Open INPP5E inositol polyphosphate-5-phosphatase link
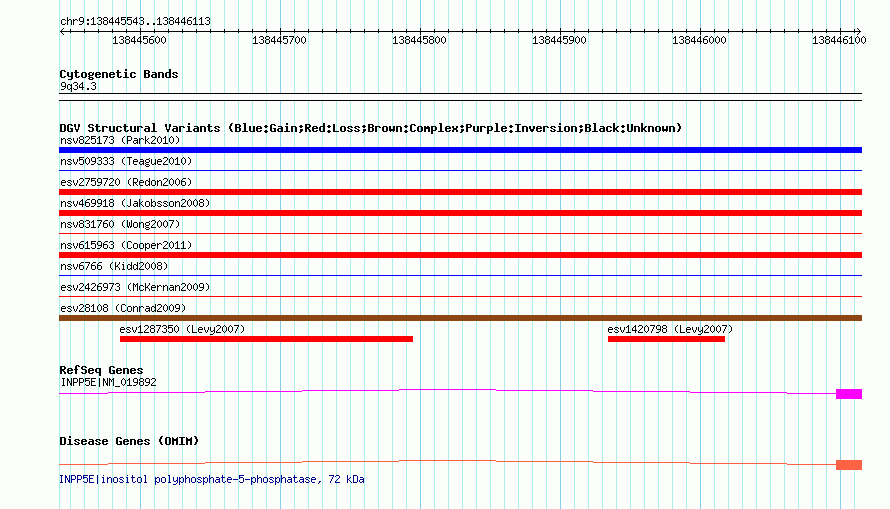This screenshot has width=890, height=509. (212, 479)
